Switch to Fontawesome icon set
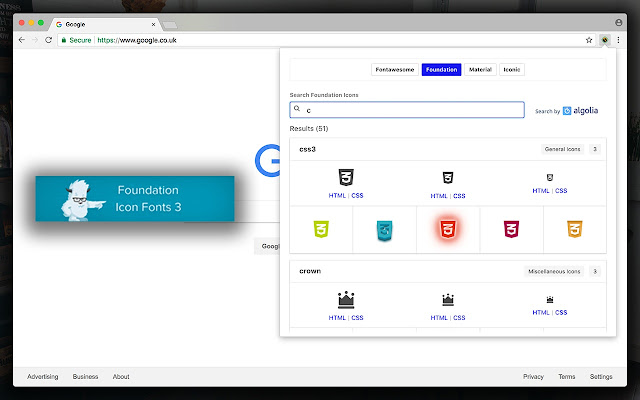Image resolution: width=640 pixels, height=400 pixels. click(x=395, y=70)
